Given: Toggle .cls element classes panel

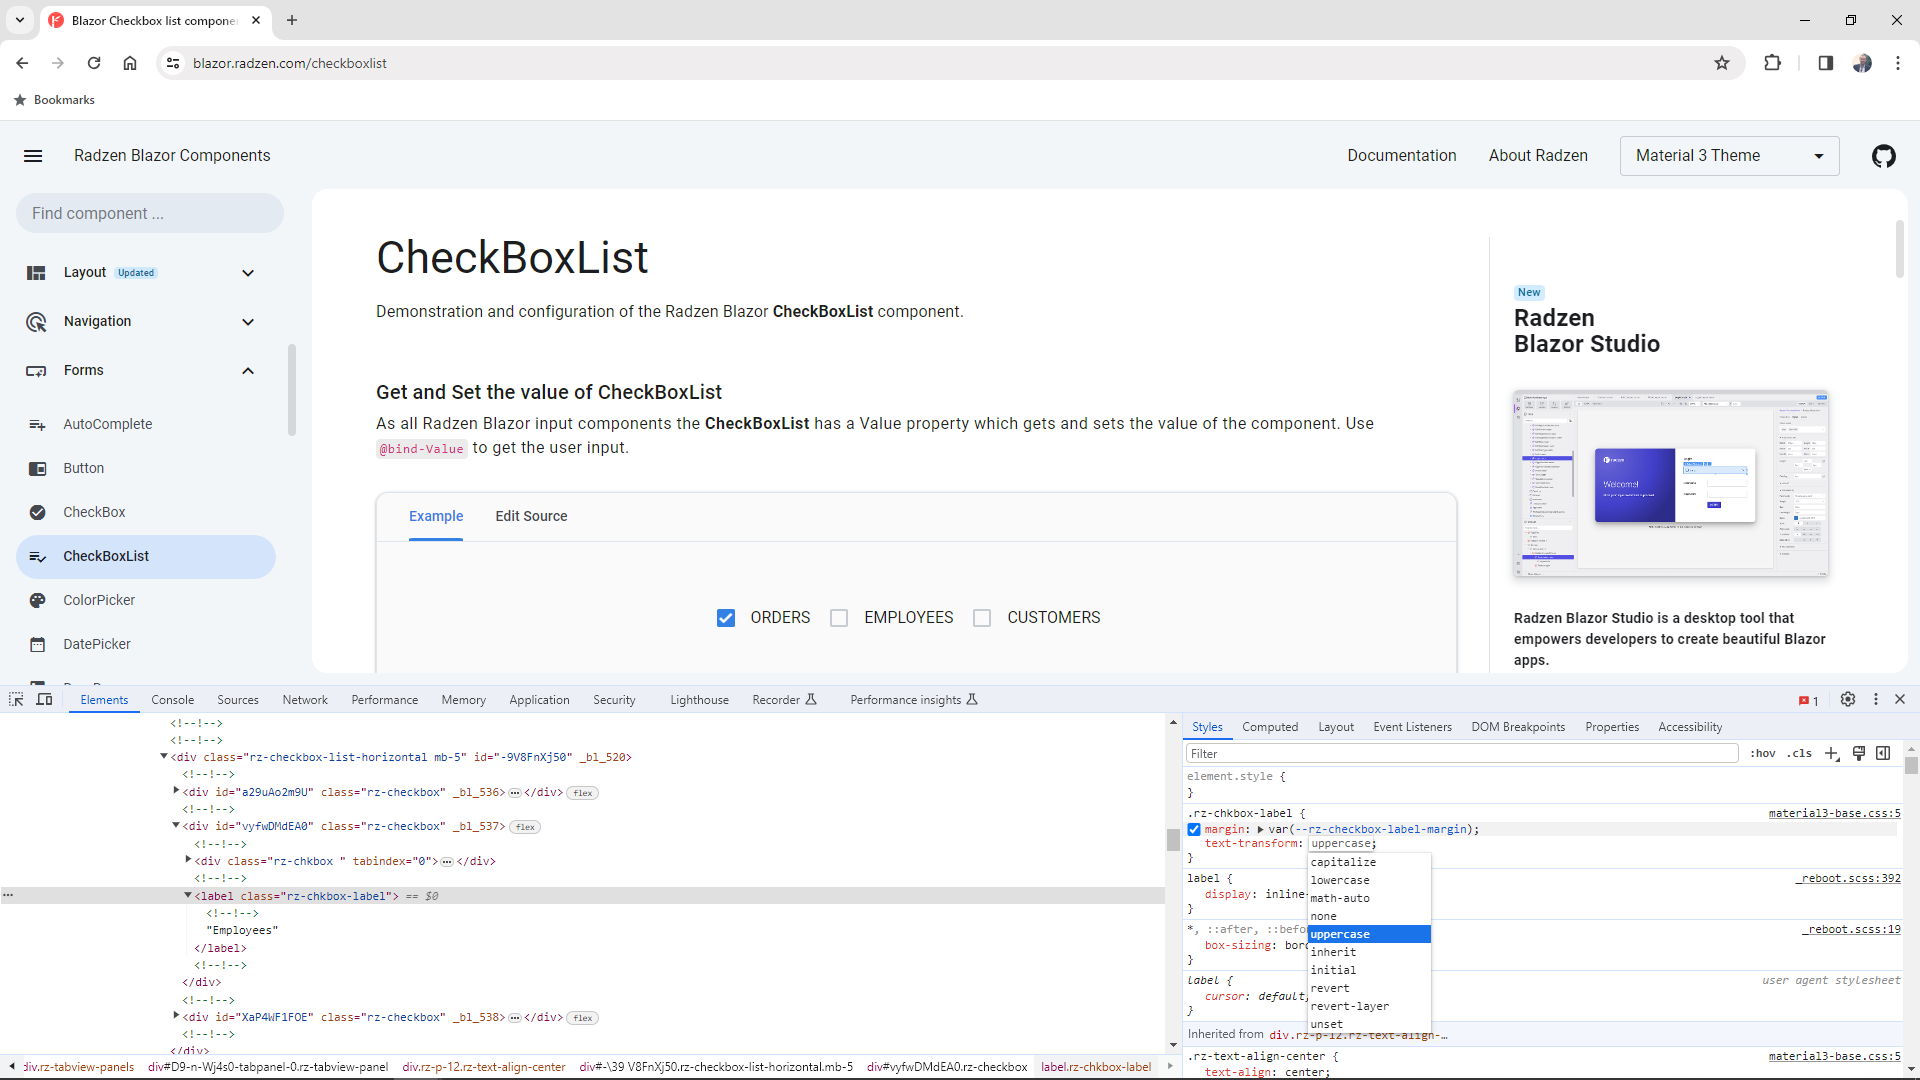Looking at the screenshot, I should point(1800,753).
